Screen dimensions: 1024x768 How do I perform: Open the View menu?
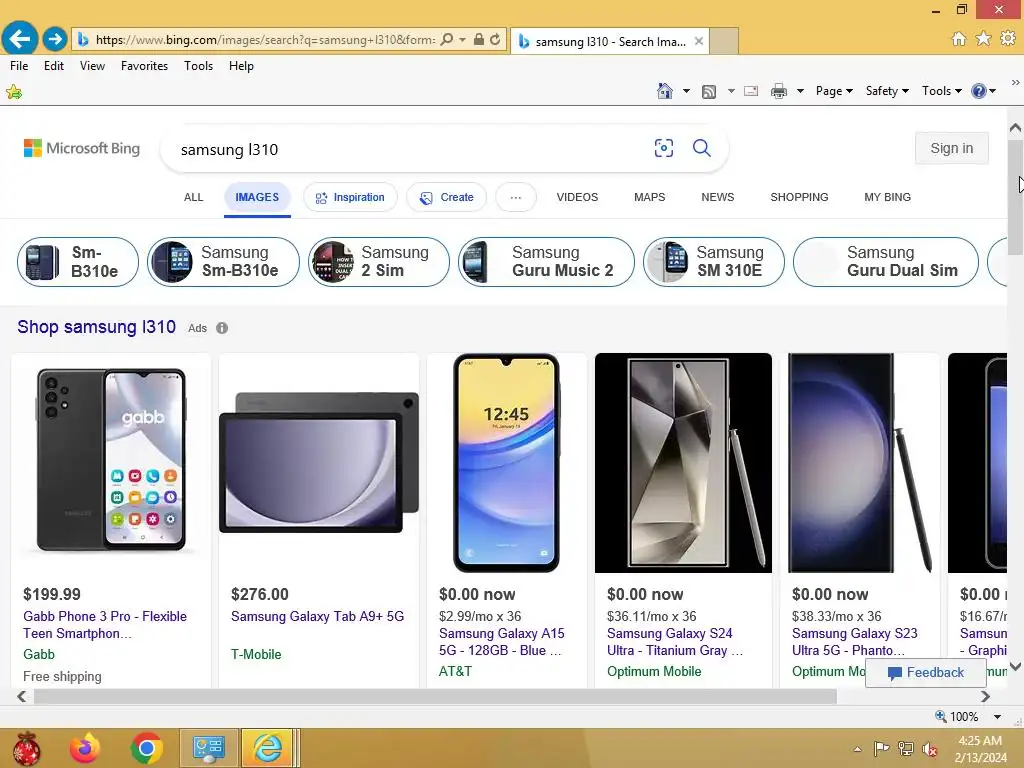point(92,66)
